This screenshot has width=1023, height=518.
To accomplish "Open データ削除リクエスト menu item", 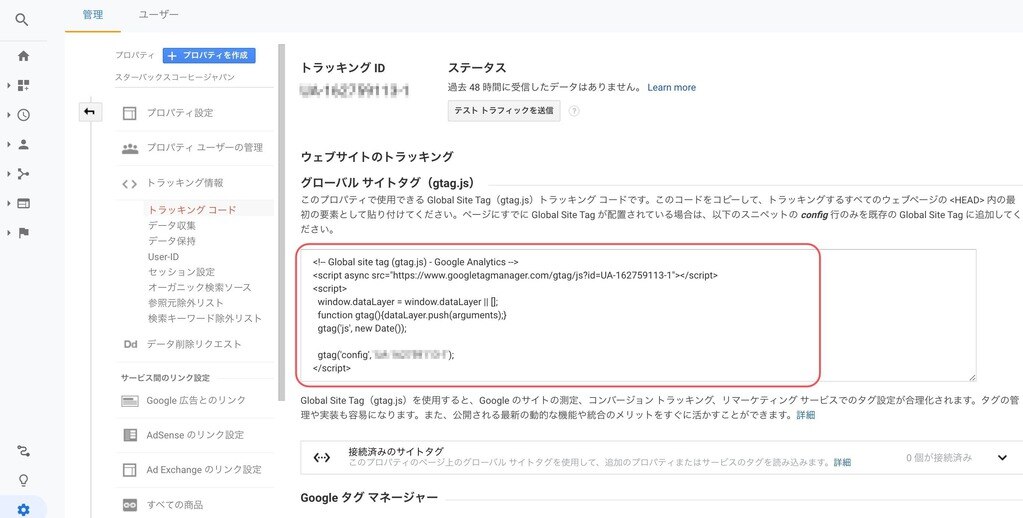I will pos(194,344).
